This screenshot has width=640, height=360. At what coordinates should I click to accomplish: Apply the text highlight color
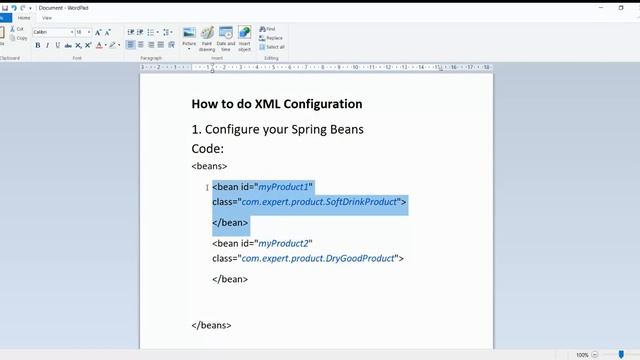click(112, 45)
